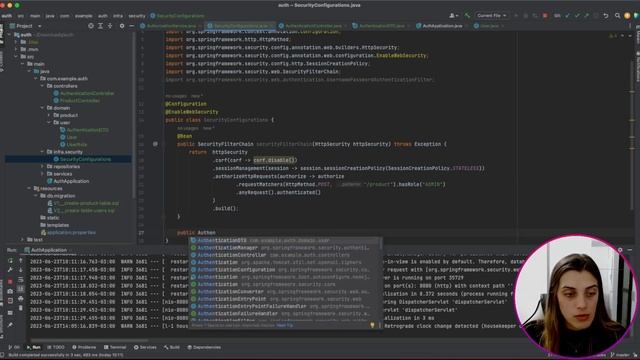Click gutter icon beside securityFilterChain method
The image size is (640, 360).
pyautogui.click(x=155, y=144)
